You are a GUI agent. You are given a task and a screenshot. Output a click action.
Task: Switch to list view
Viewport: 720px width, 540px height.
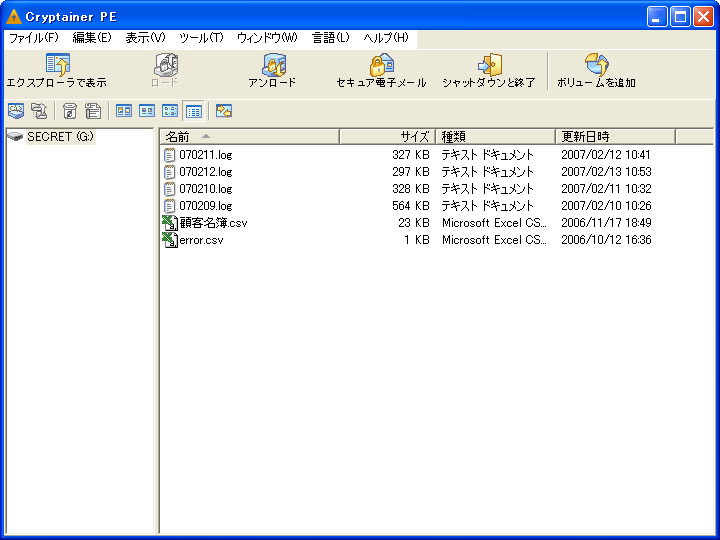point(170,111)
